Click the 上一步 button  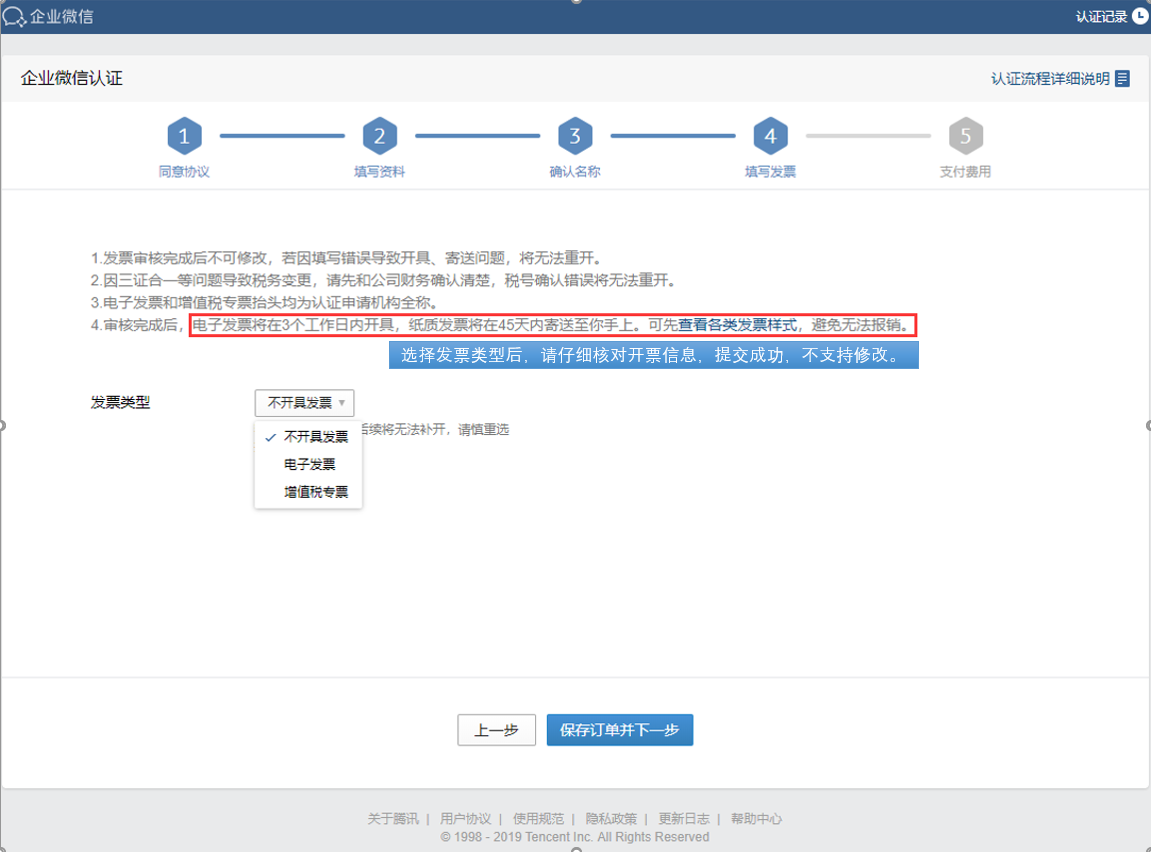(496, 730)
